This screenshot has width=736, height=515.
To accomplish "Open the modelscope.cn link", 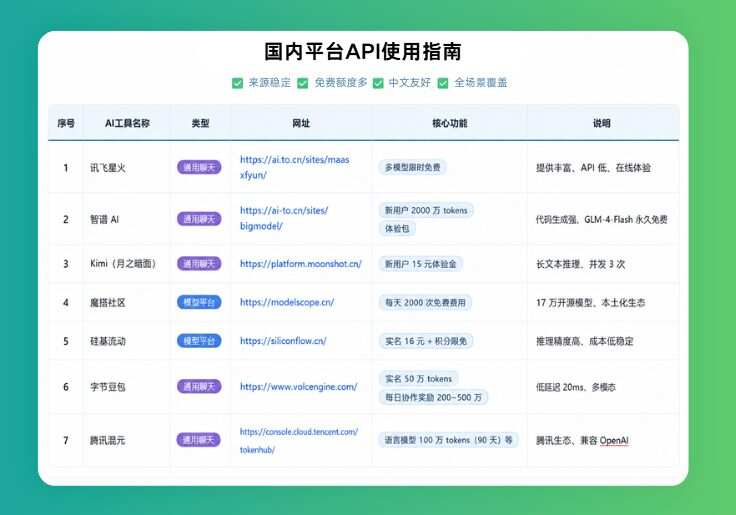I will tap(287, 302).
